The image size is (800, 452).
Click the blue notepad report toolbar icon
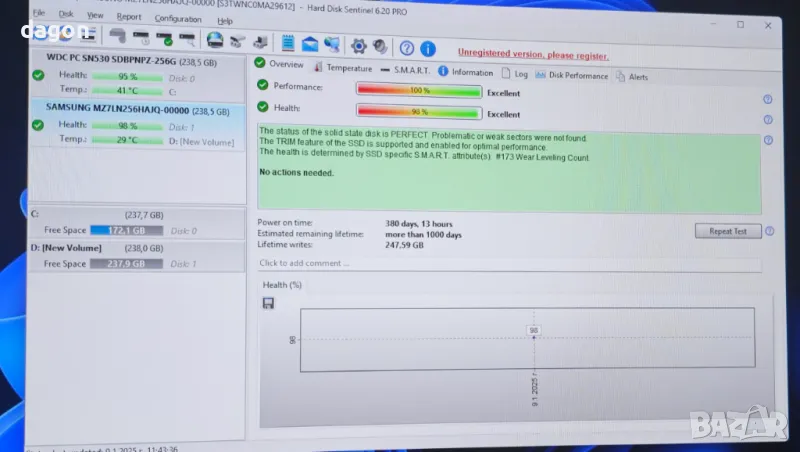(x=288, y=42)
